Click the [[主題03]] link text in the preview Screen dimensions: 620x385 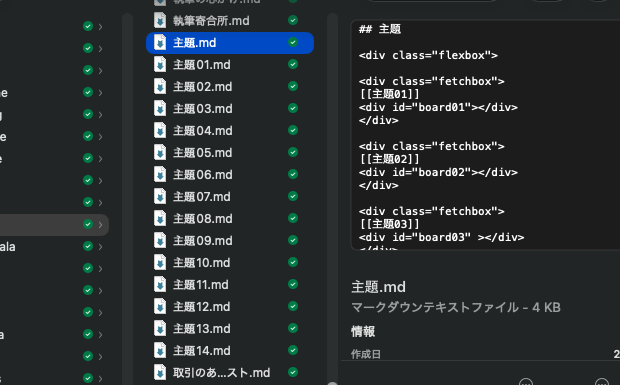[389, 224]
